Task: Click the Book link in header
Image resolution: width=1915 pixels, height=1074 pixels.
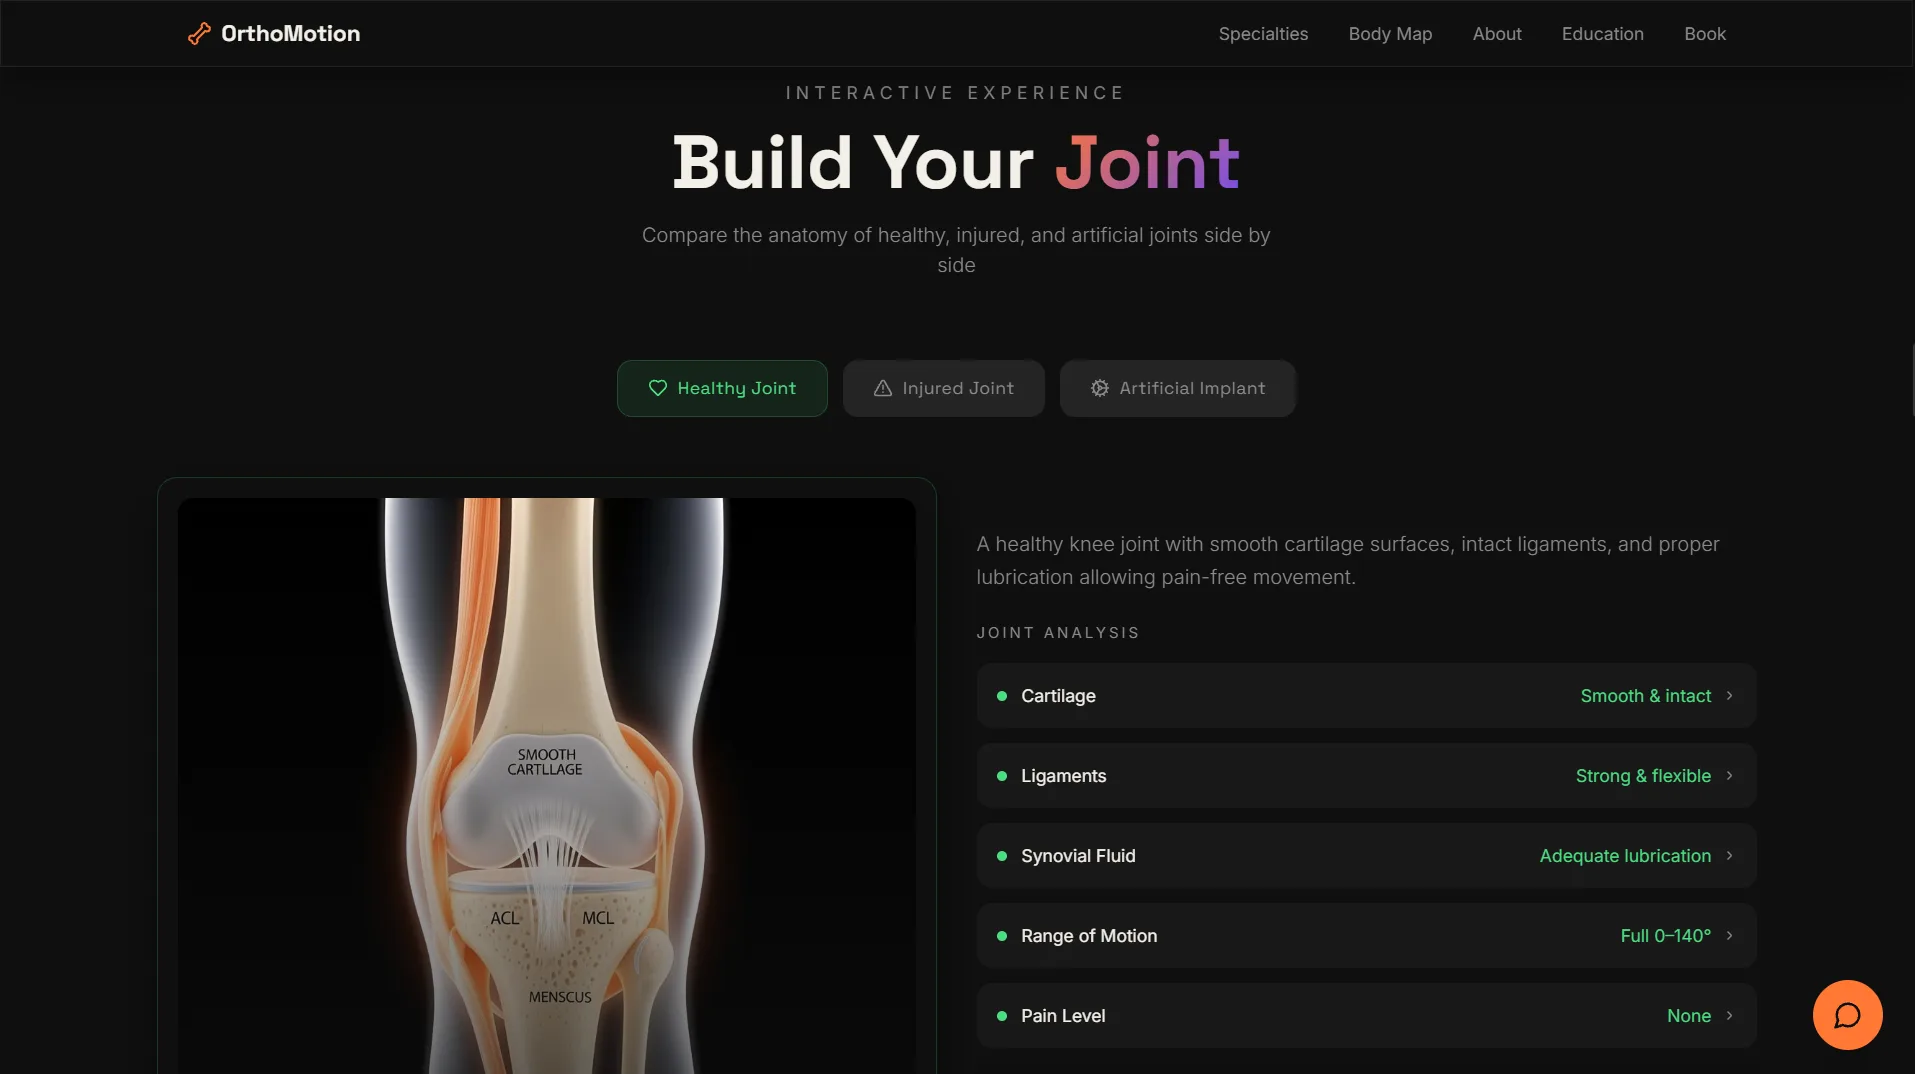Action: coord(1705,34)
